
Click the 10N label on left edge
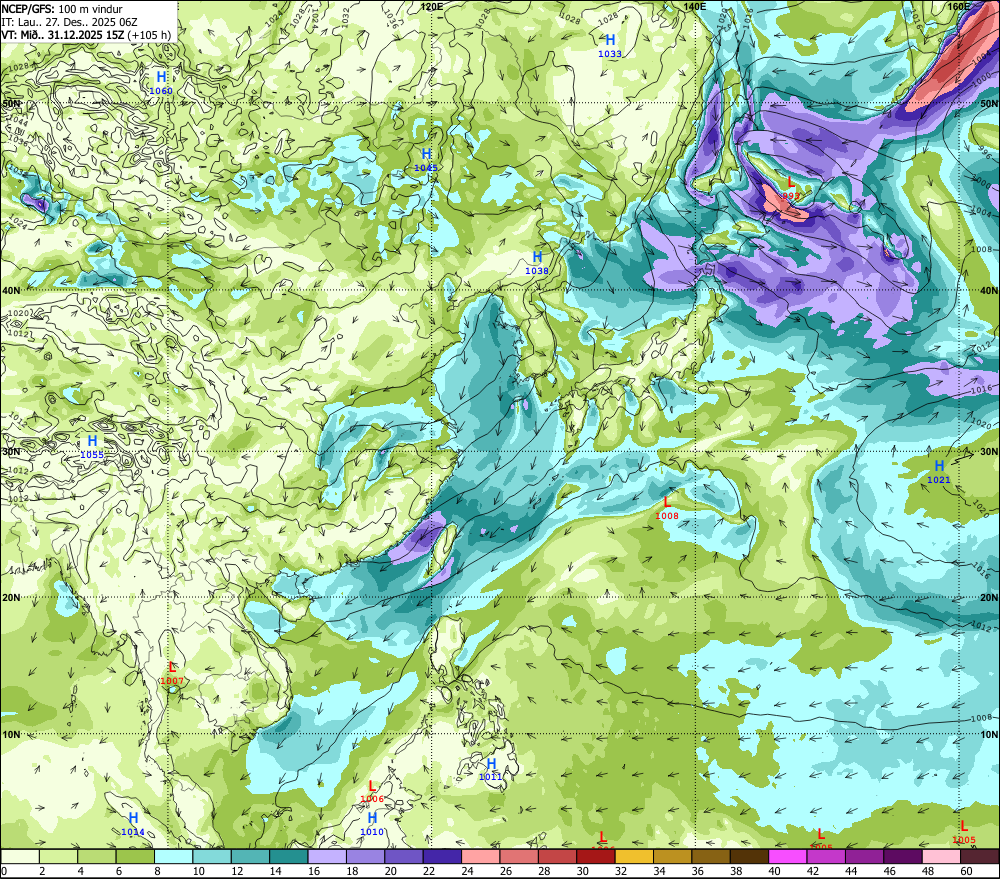tap(11, 734)
